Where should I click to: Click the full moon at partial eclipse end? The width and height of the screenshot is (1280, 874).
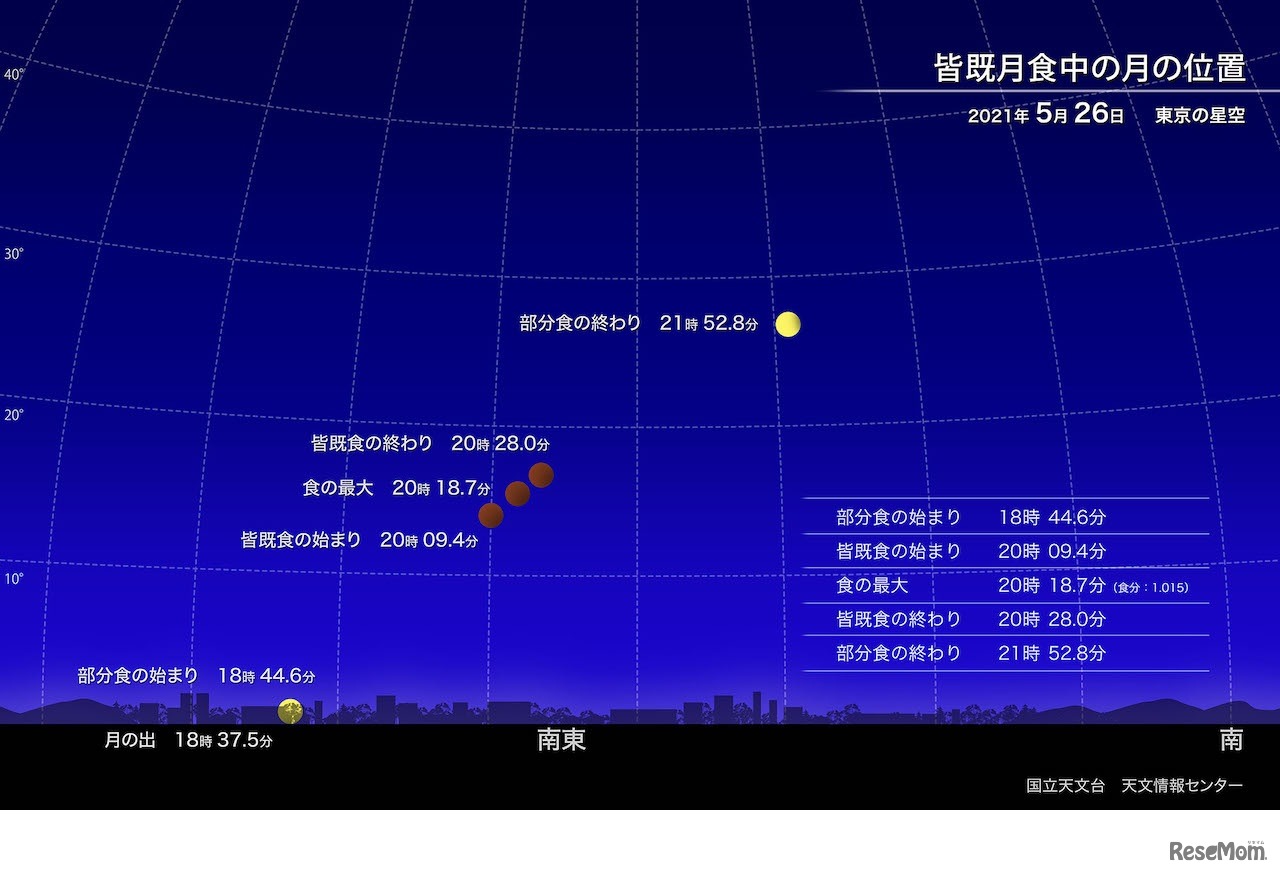tap(788, 323)
